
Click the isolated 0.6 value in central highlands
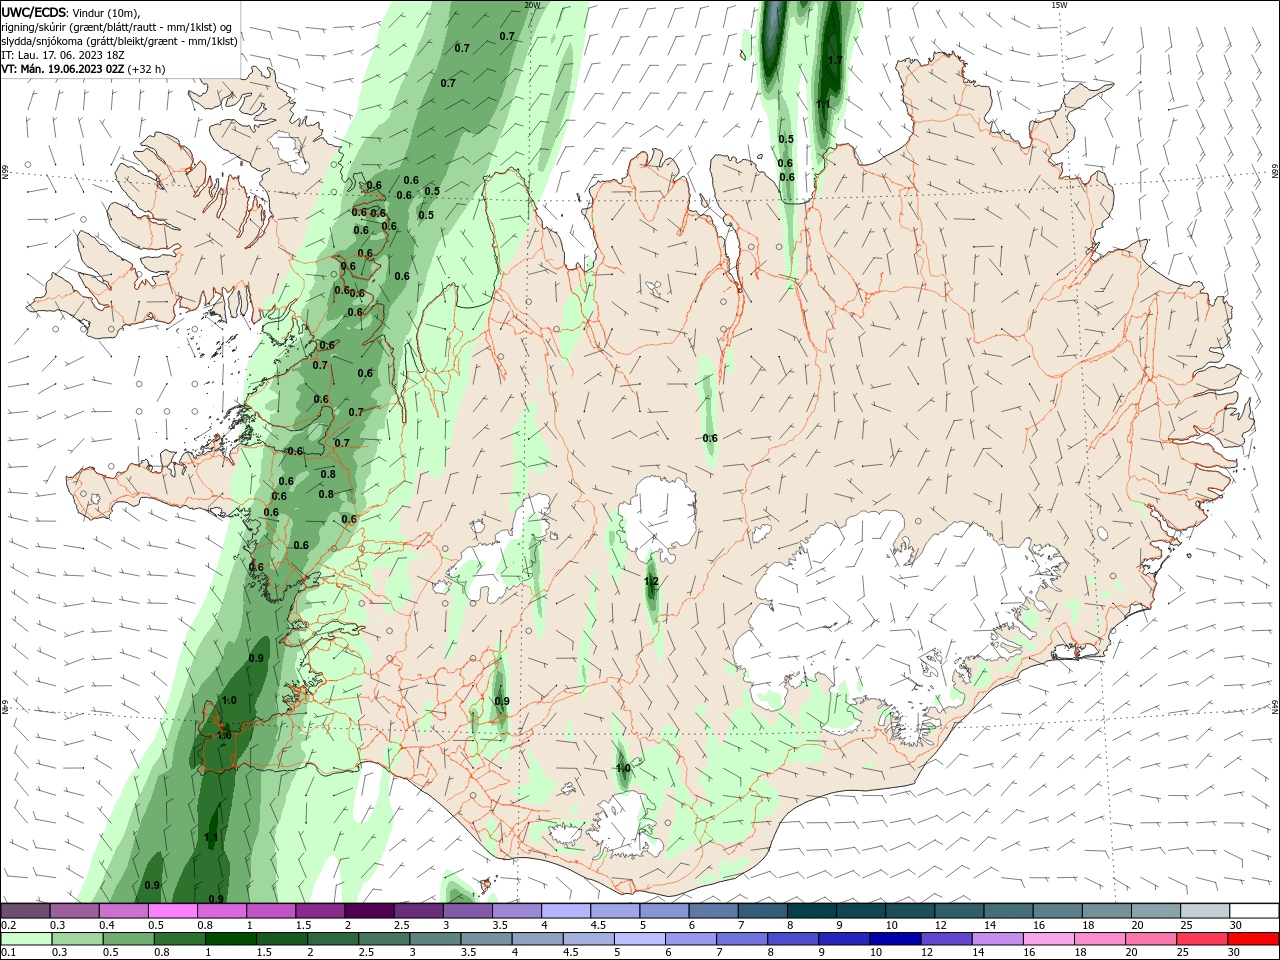click(x=710, y=438)
